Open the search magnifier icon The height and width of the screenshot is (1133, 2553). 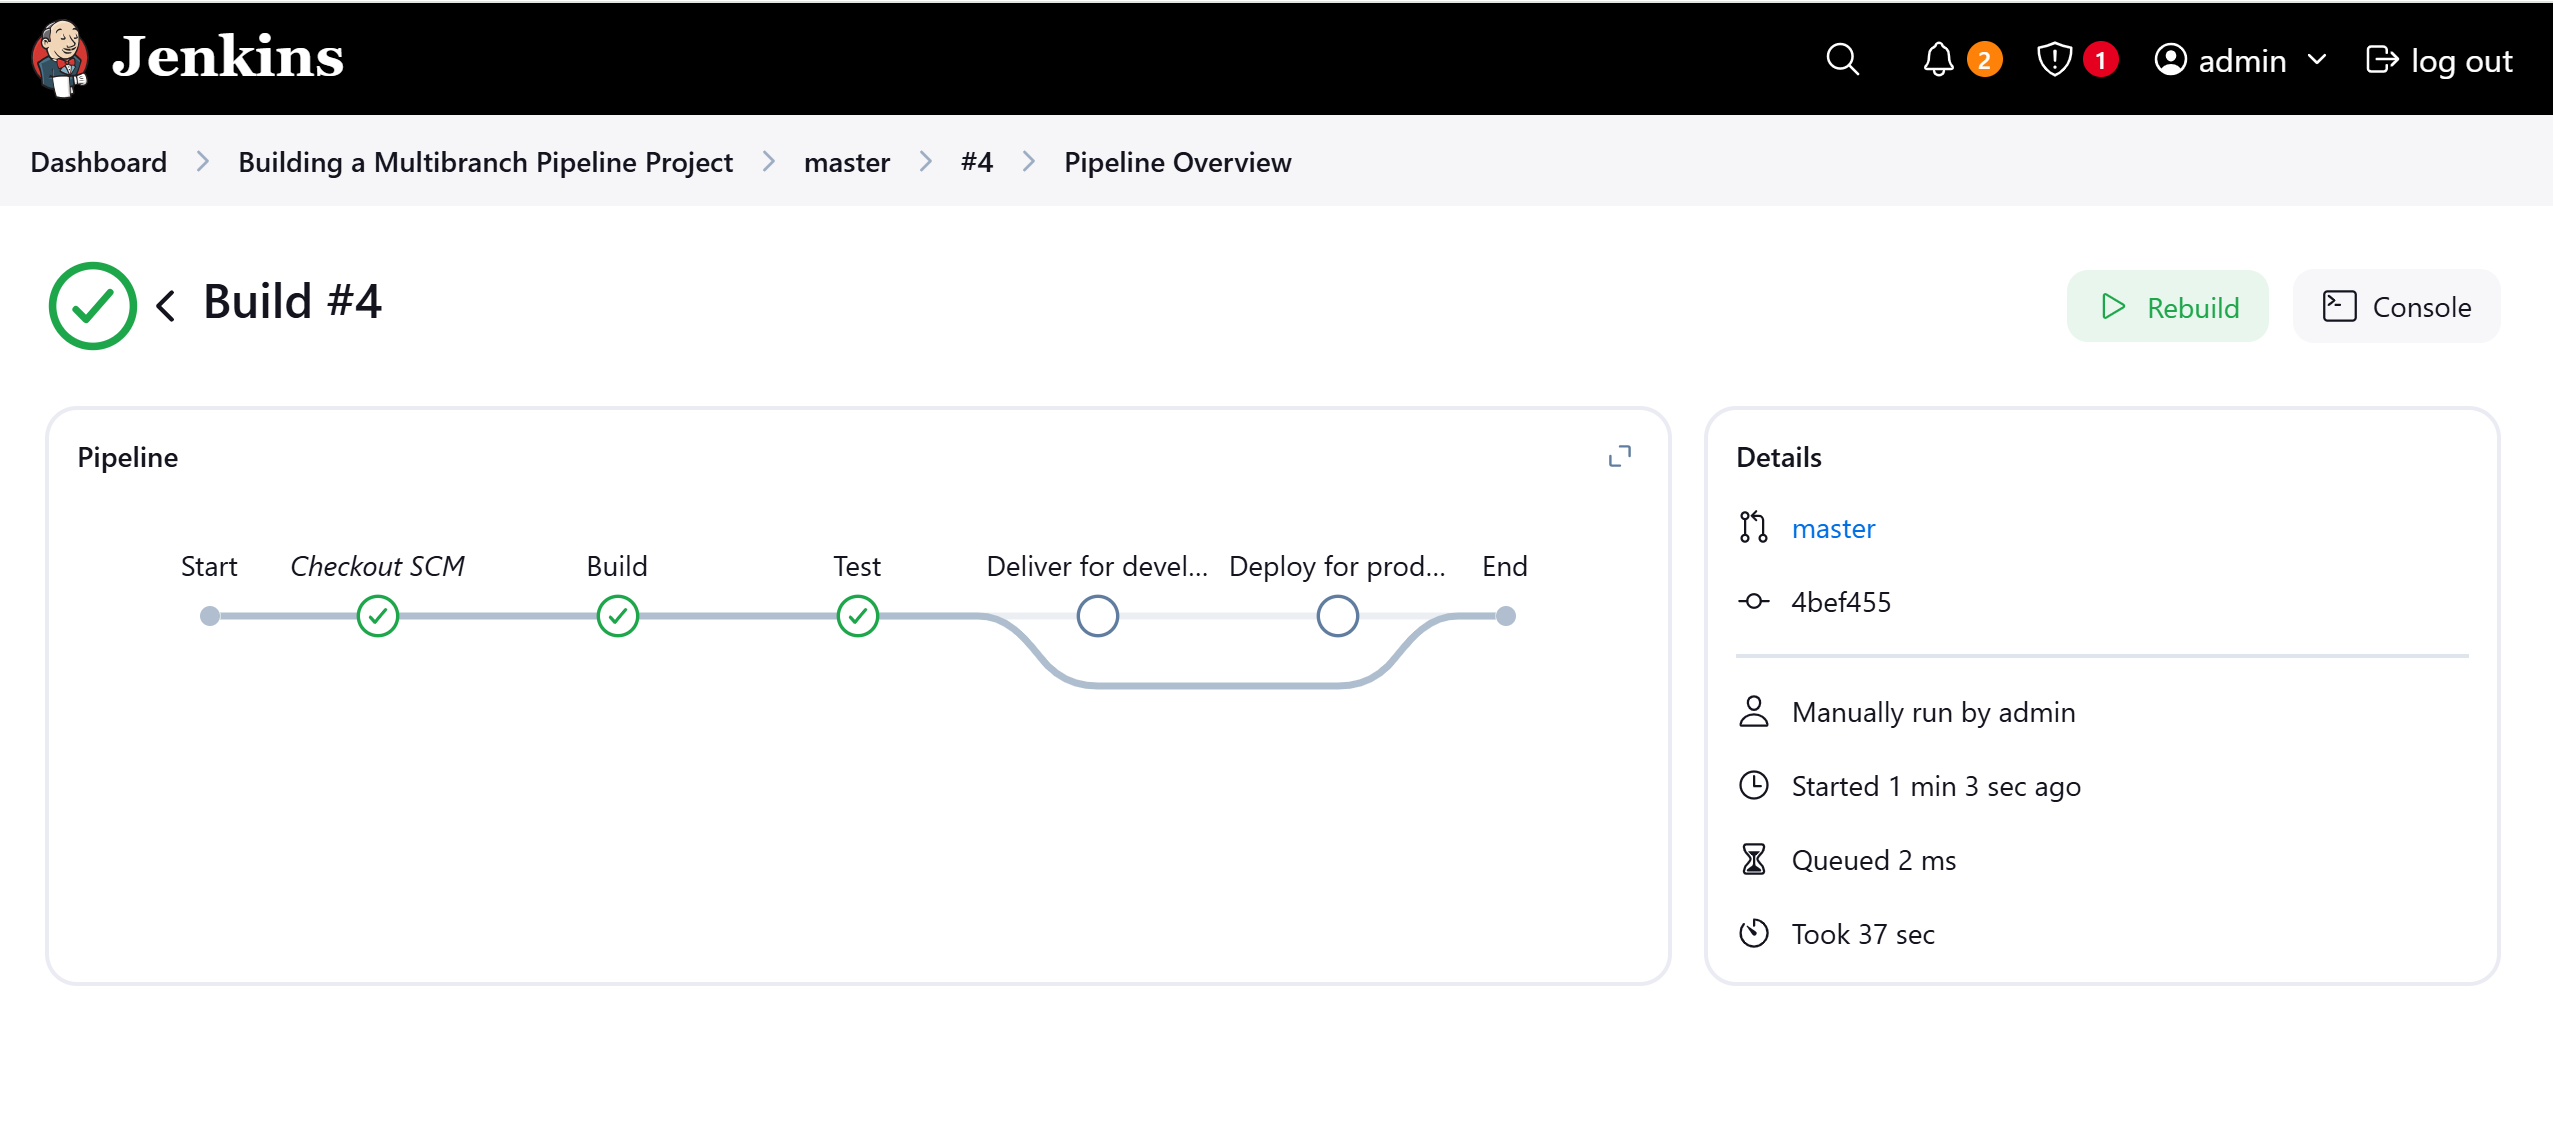(x=1842, y=60)
